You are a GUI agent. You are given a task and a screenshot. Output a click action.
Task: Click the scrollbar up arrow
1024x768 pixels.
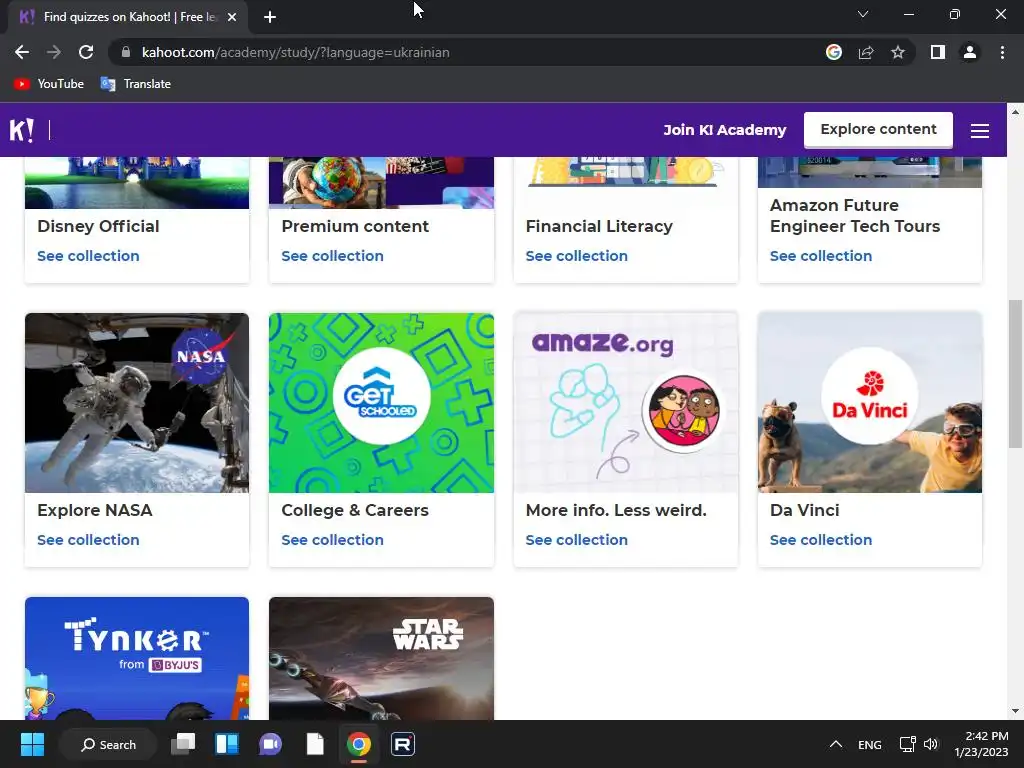click(1015, 112)
